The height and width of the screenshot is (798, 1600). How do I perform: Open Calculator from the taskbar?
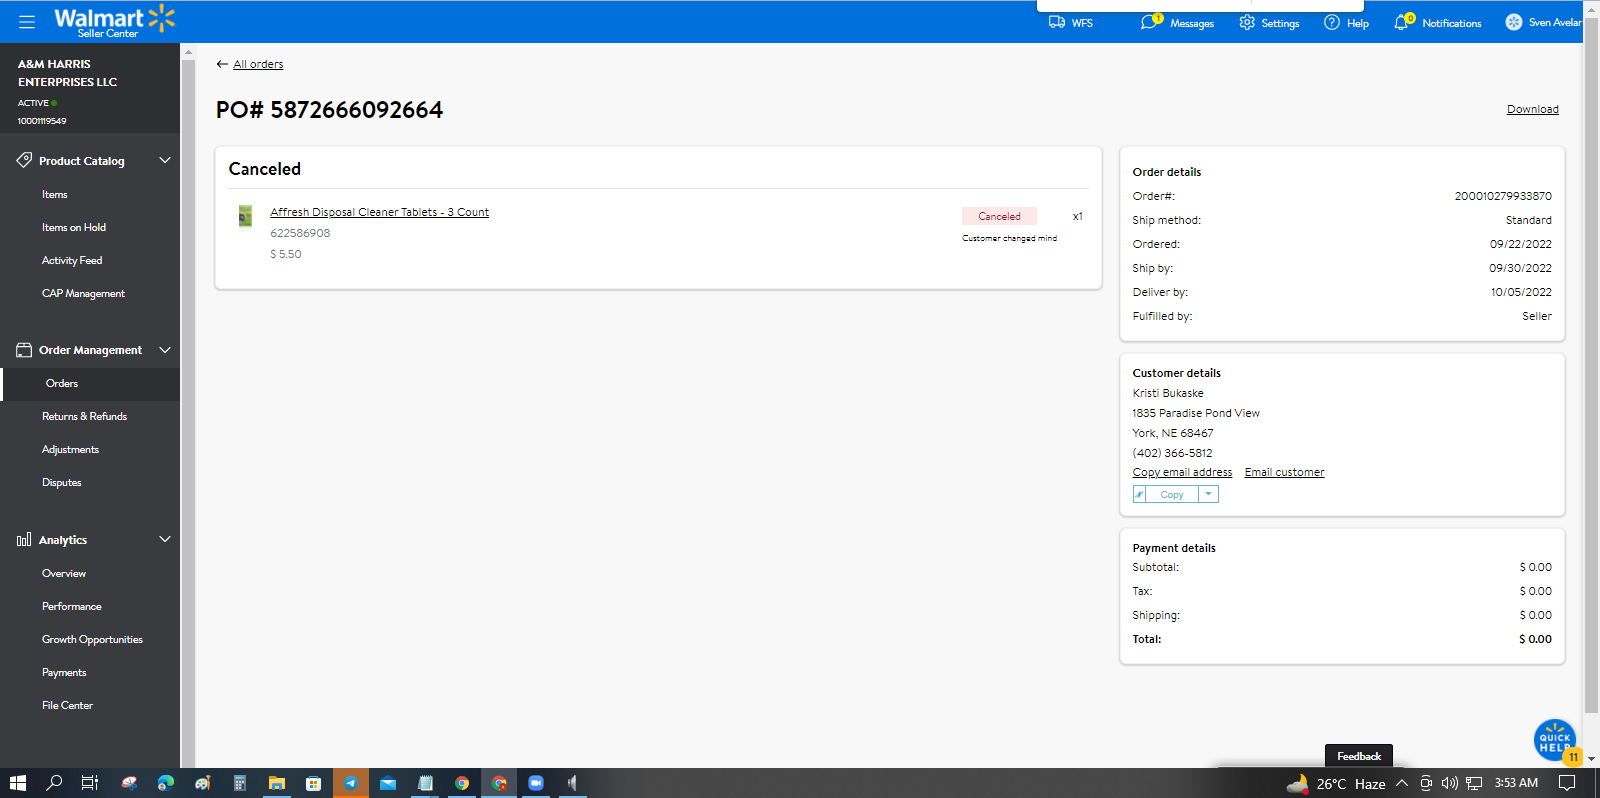[x=240, y=783]
